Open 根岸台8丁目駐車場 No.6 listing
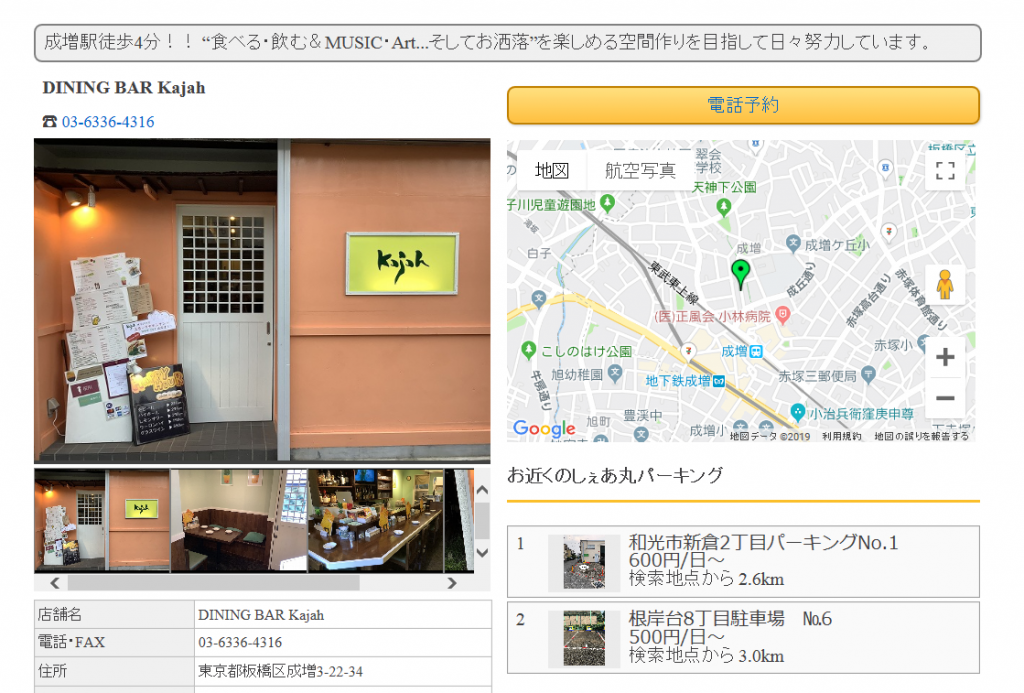The height and width of the screenshot is (693, 1024). [743, 637]
